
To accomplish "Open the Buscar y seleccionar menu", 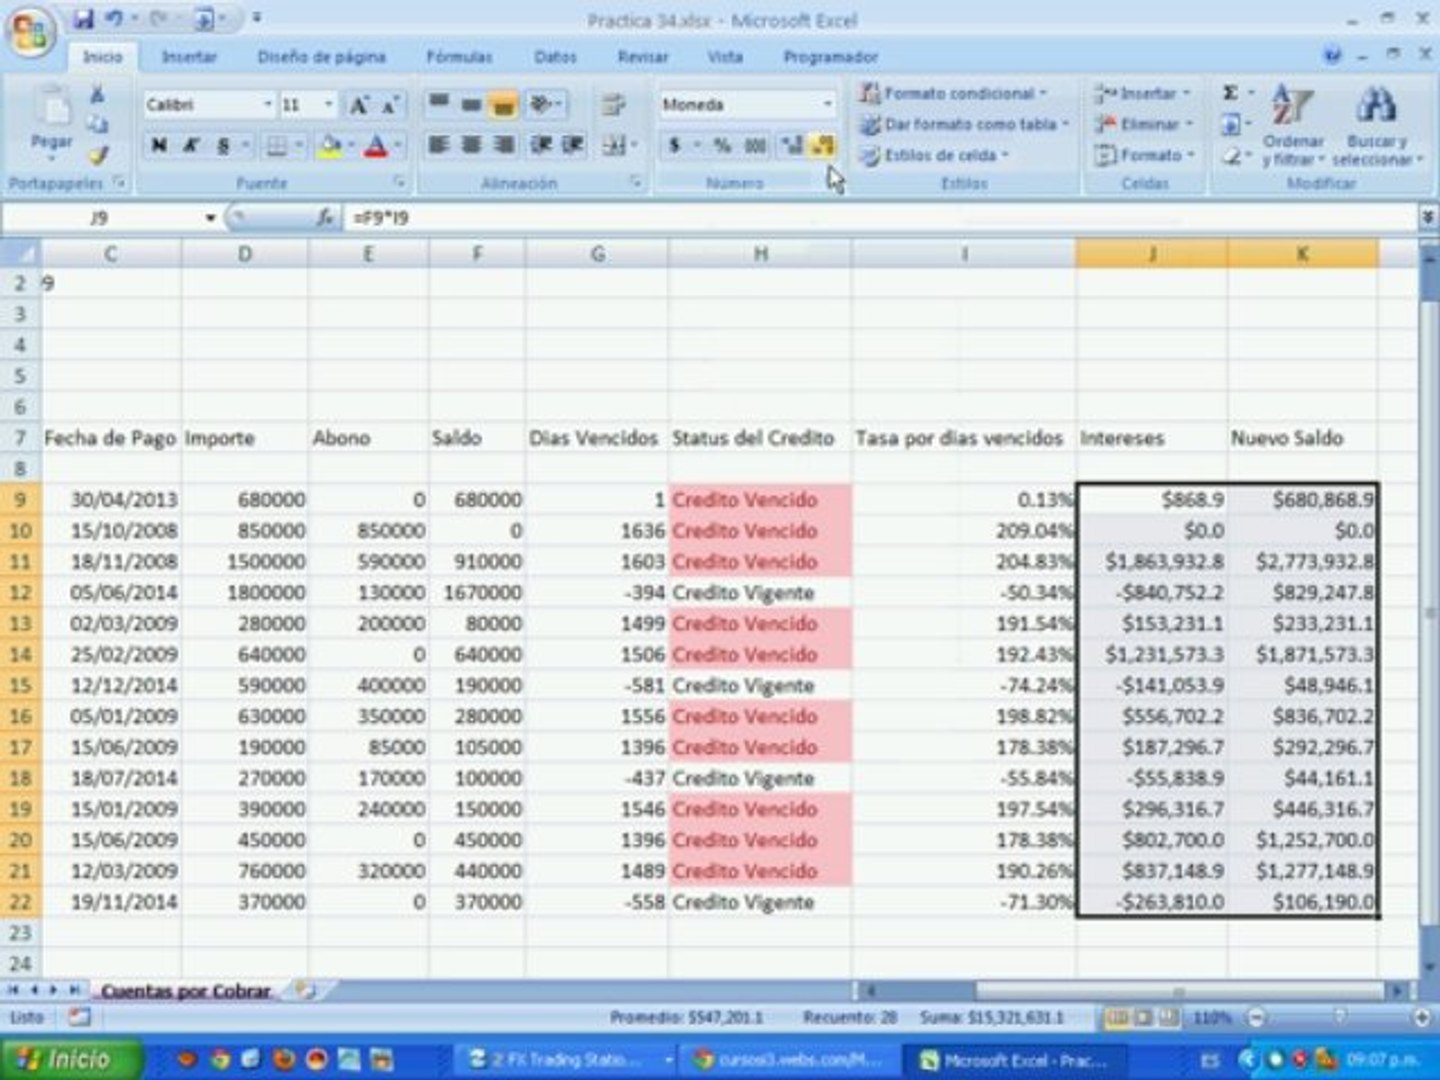I will (1377, 125).
